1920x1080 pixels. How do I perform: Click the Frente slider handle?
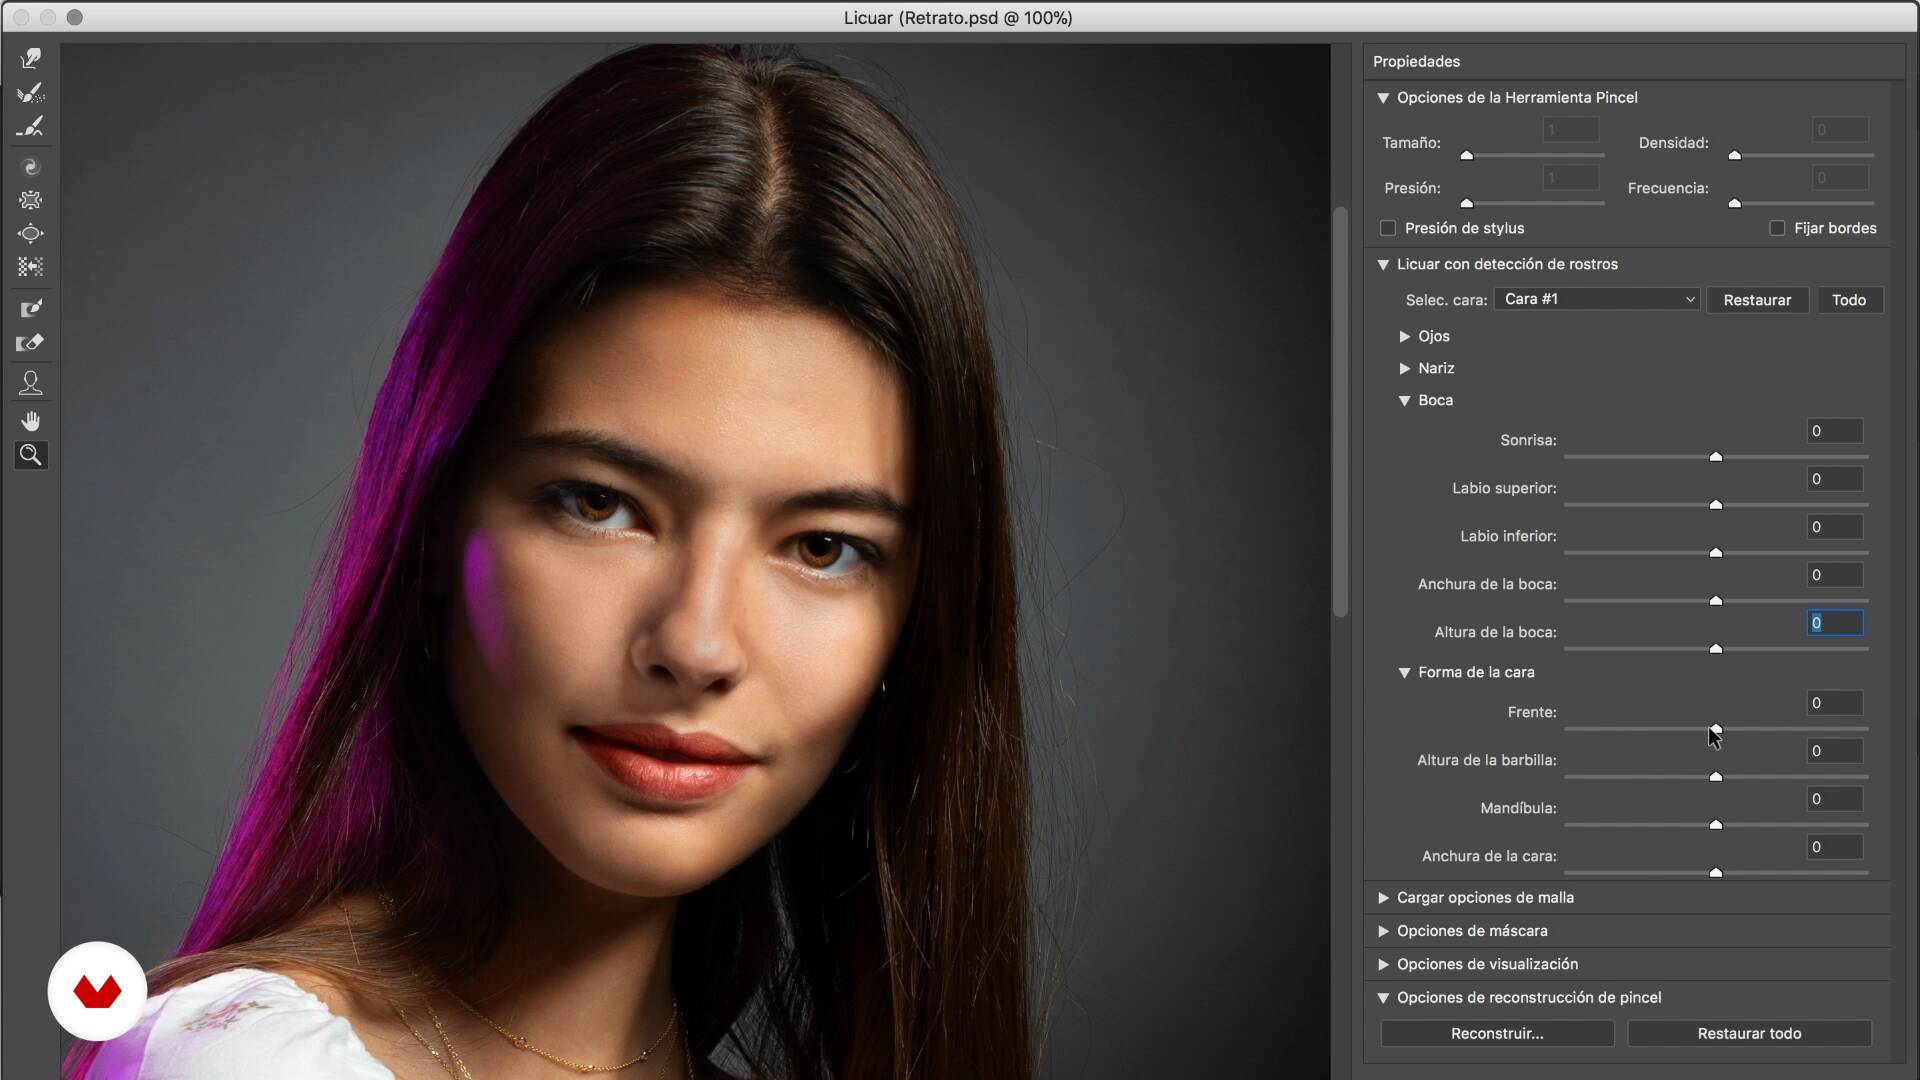[1716, 729]
